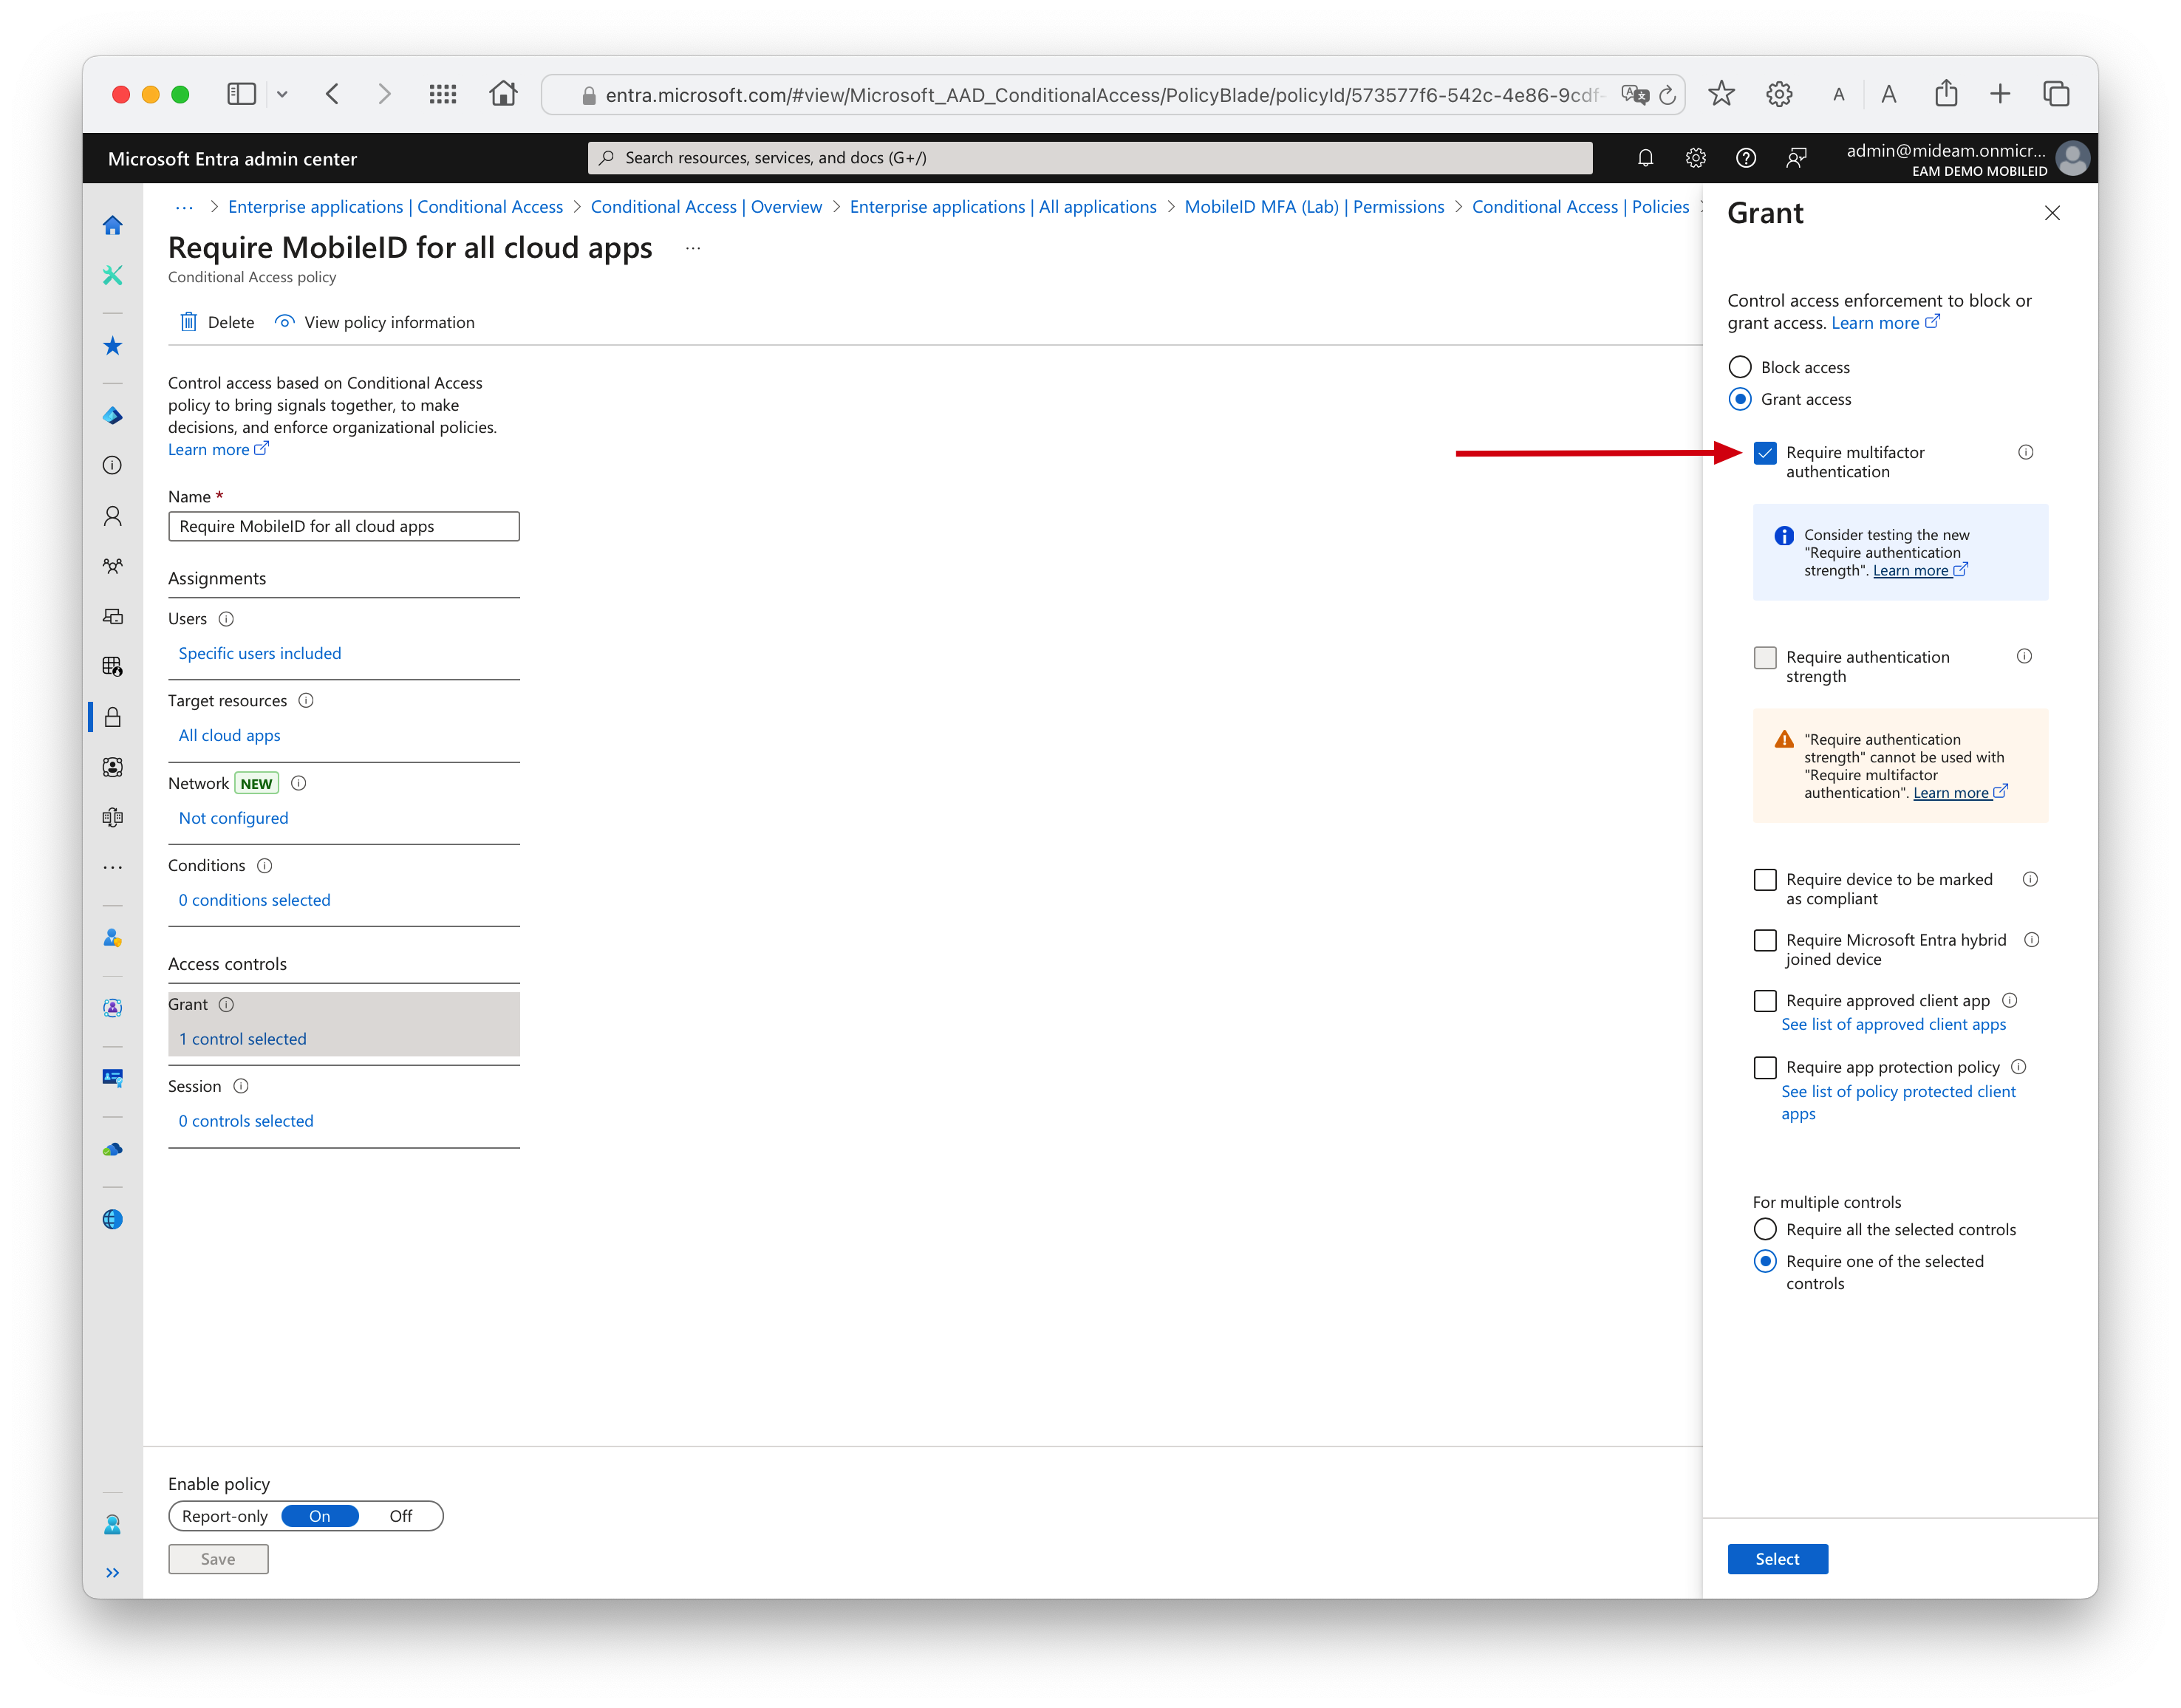Click the Home icon in left sidebar
2181x1708 pixels.
coord(112,226)
